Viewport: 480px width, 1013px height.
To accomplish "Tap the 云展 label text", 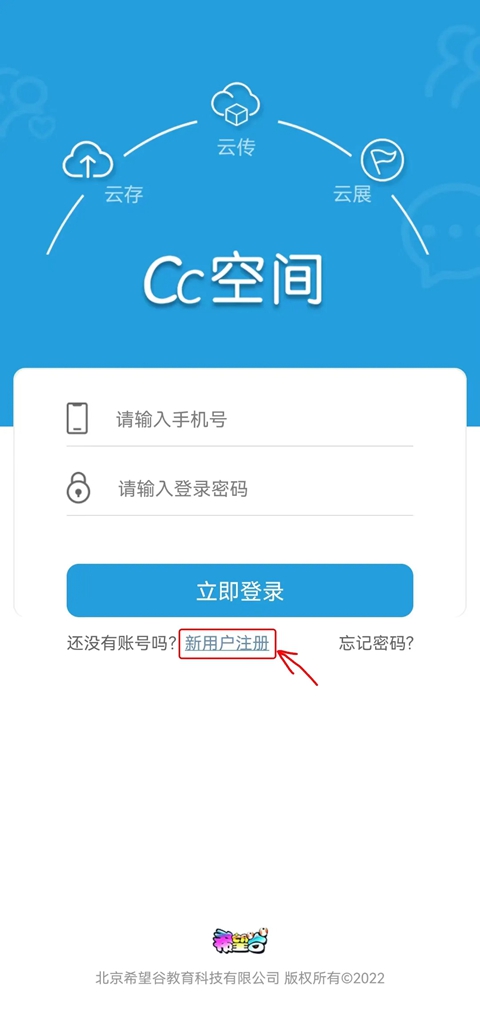I will pos(353,194).
